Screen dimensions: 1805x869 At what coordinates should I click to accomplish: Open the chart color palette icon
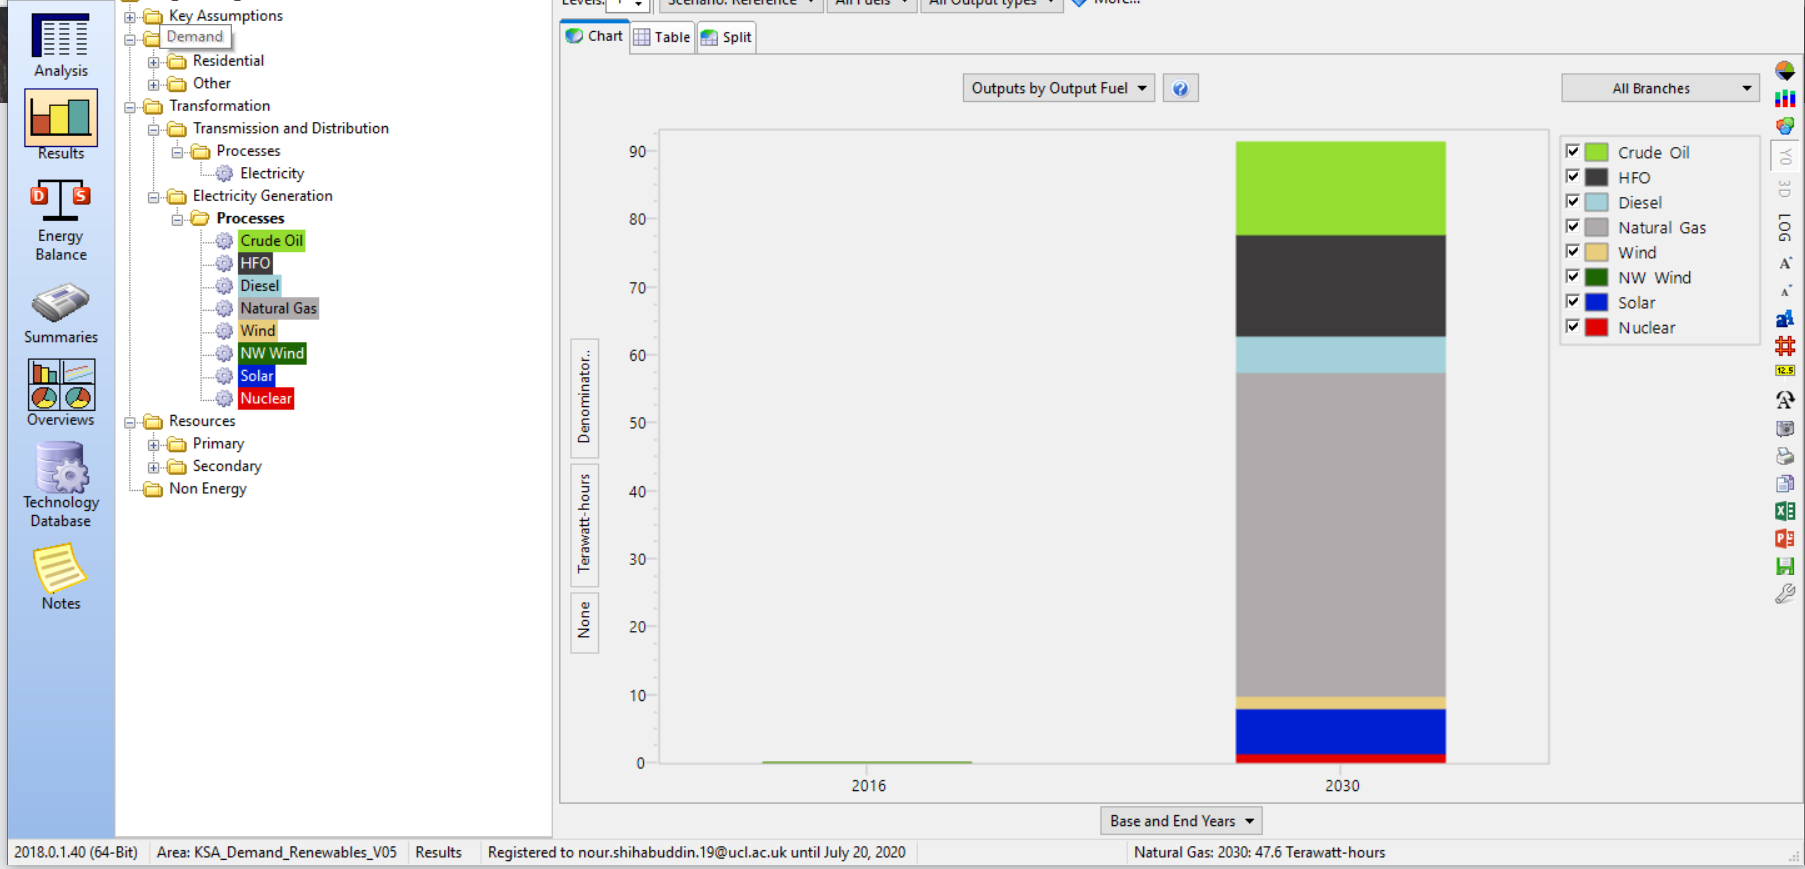1785,126
